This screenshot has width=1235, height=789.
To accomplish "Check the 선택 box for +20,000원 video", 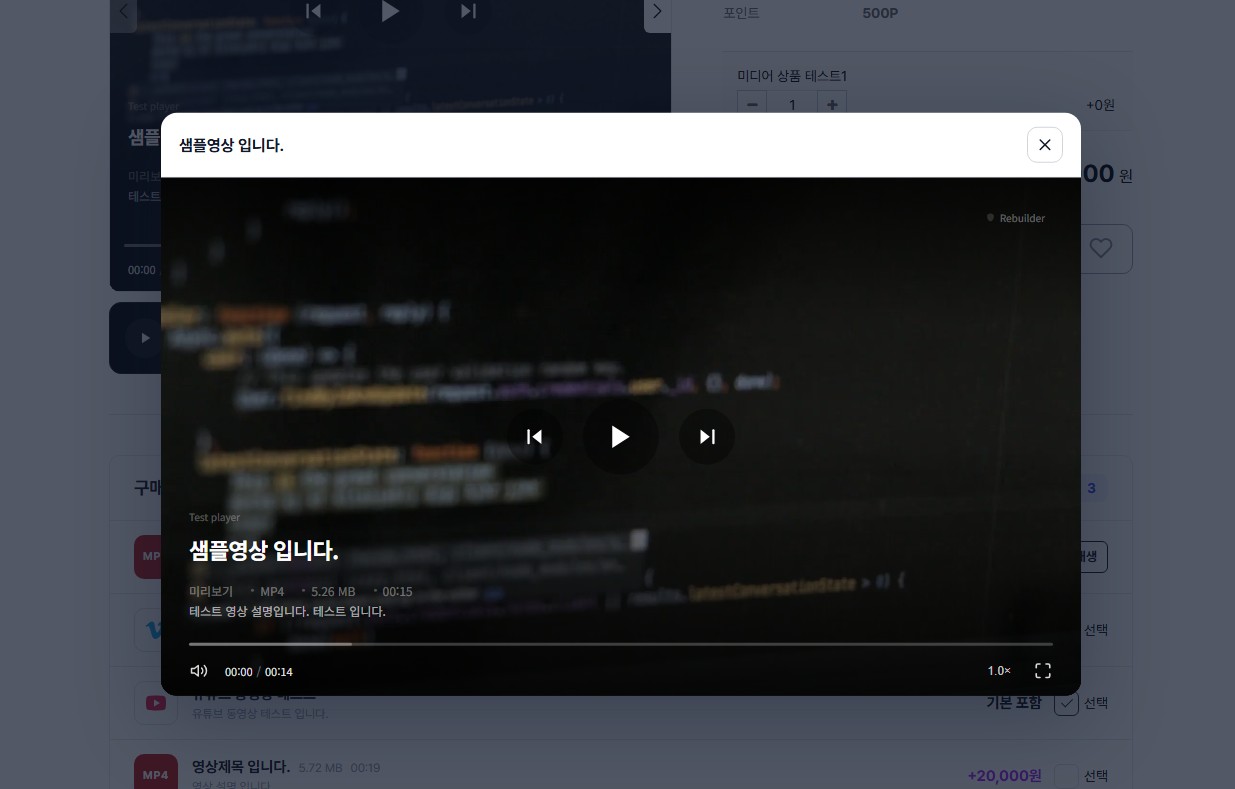I will click(x=1066, y=775).
